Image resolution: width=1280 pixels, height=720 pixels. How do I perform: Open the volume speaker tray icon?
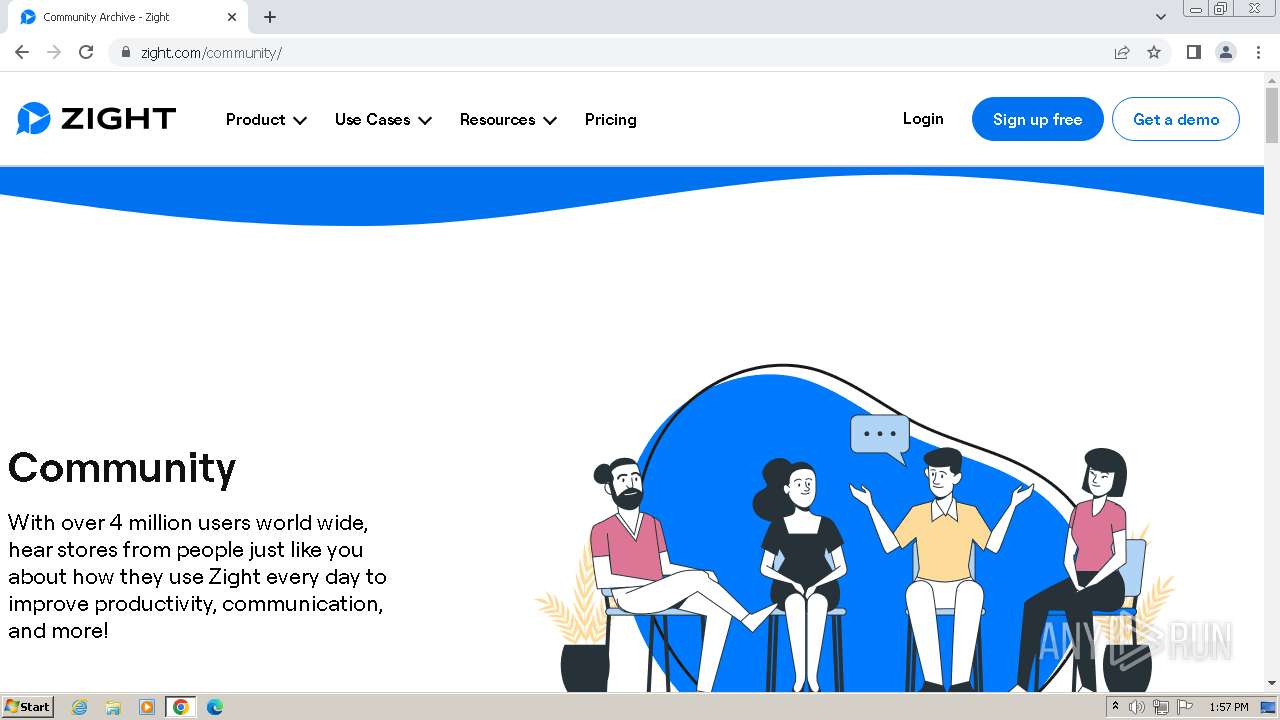click(x=1136, y=707)
